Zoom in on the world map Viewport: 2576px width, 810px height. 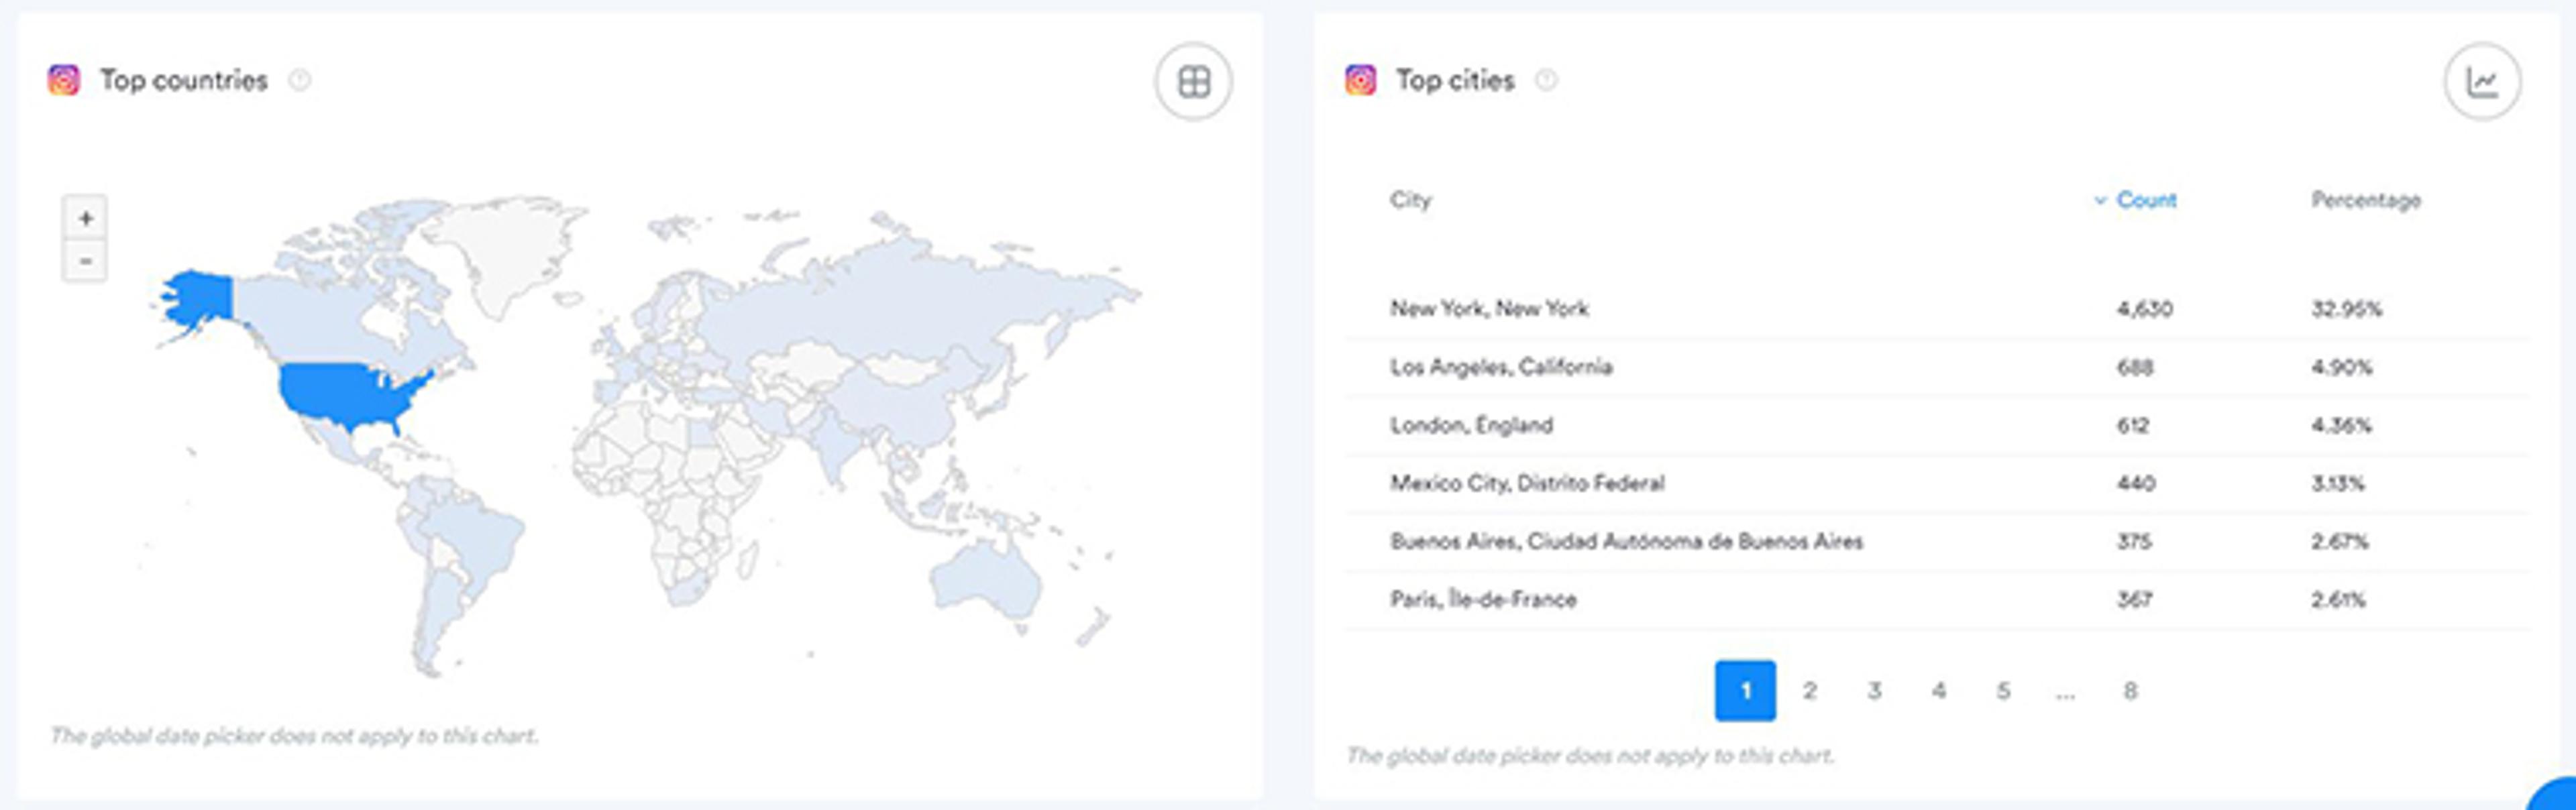86,218
